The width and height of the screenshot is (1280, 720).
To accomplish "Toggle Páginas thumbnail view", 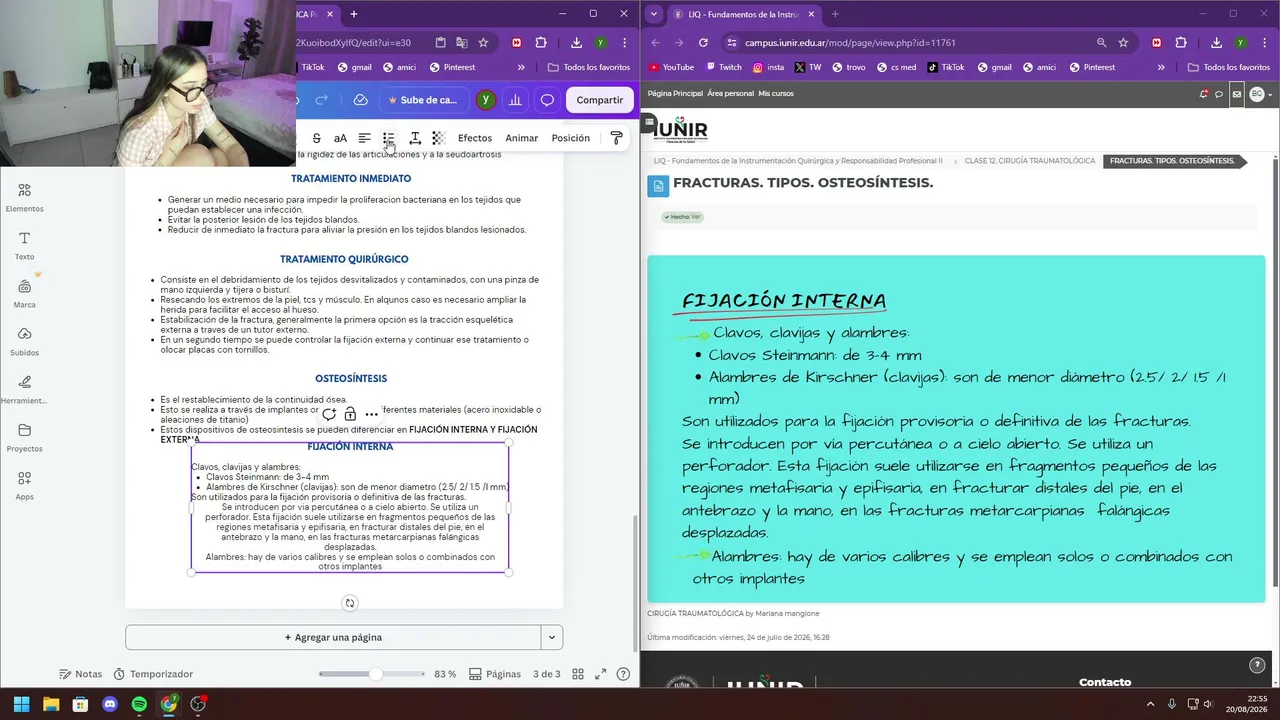I will [x=495, y=674].
